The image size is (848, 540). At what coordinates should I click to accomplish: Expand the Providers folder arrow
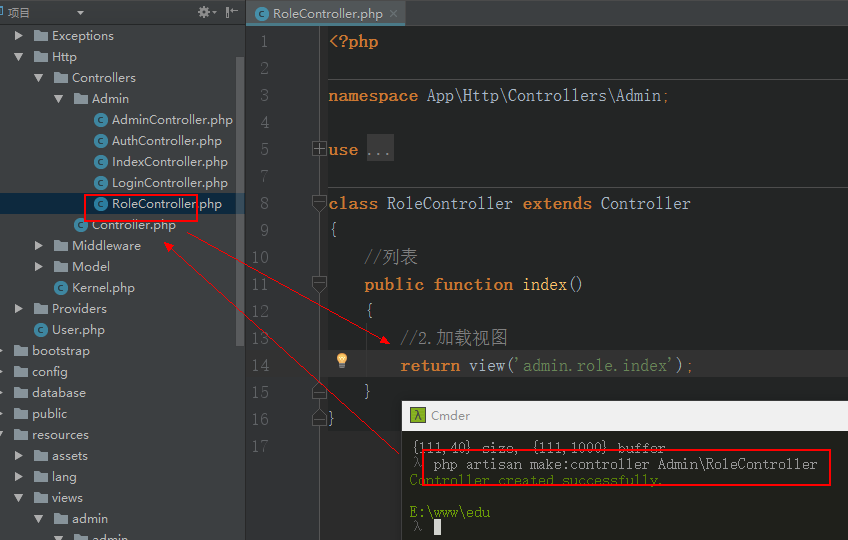(x=19, y=309)
